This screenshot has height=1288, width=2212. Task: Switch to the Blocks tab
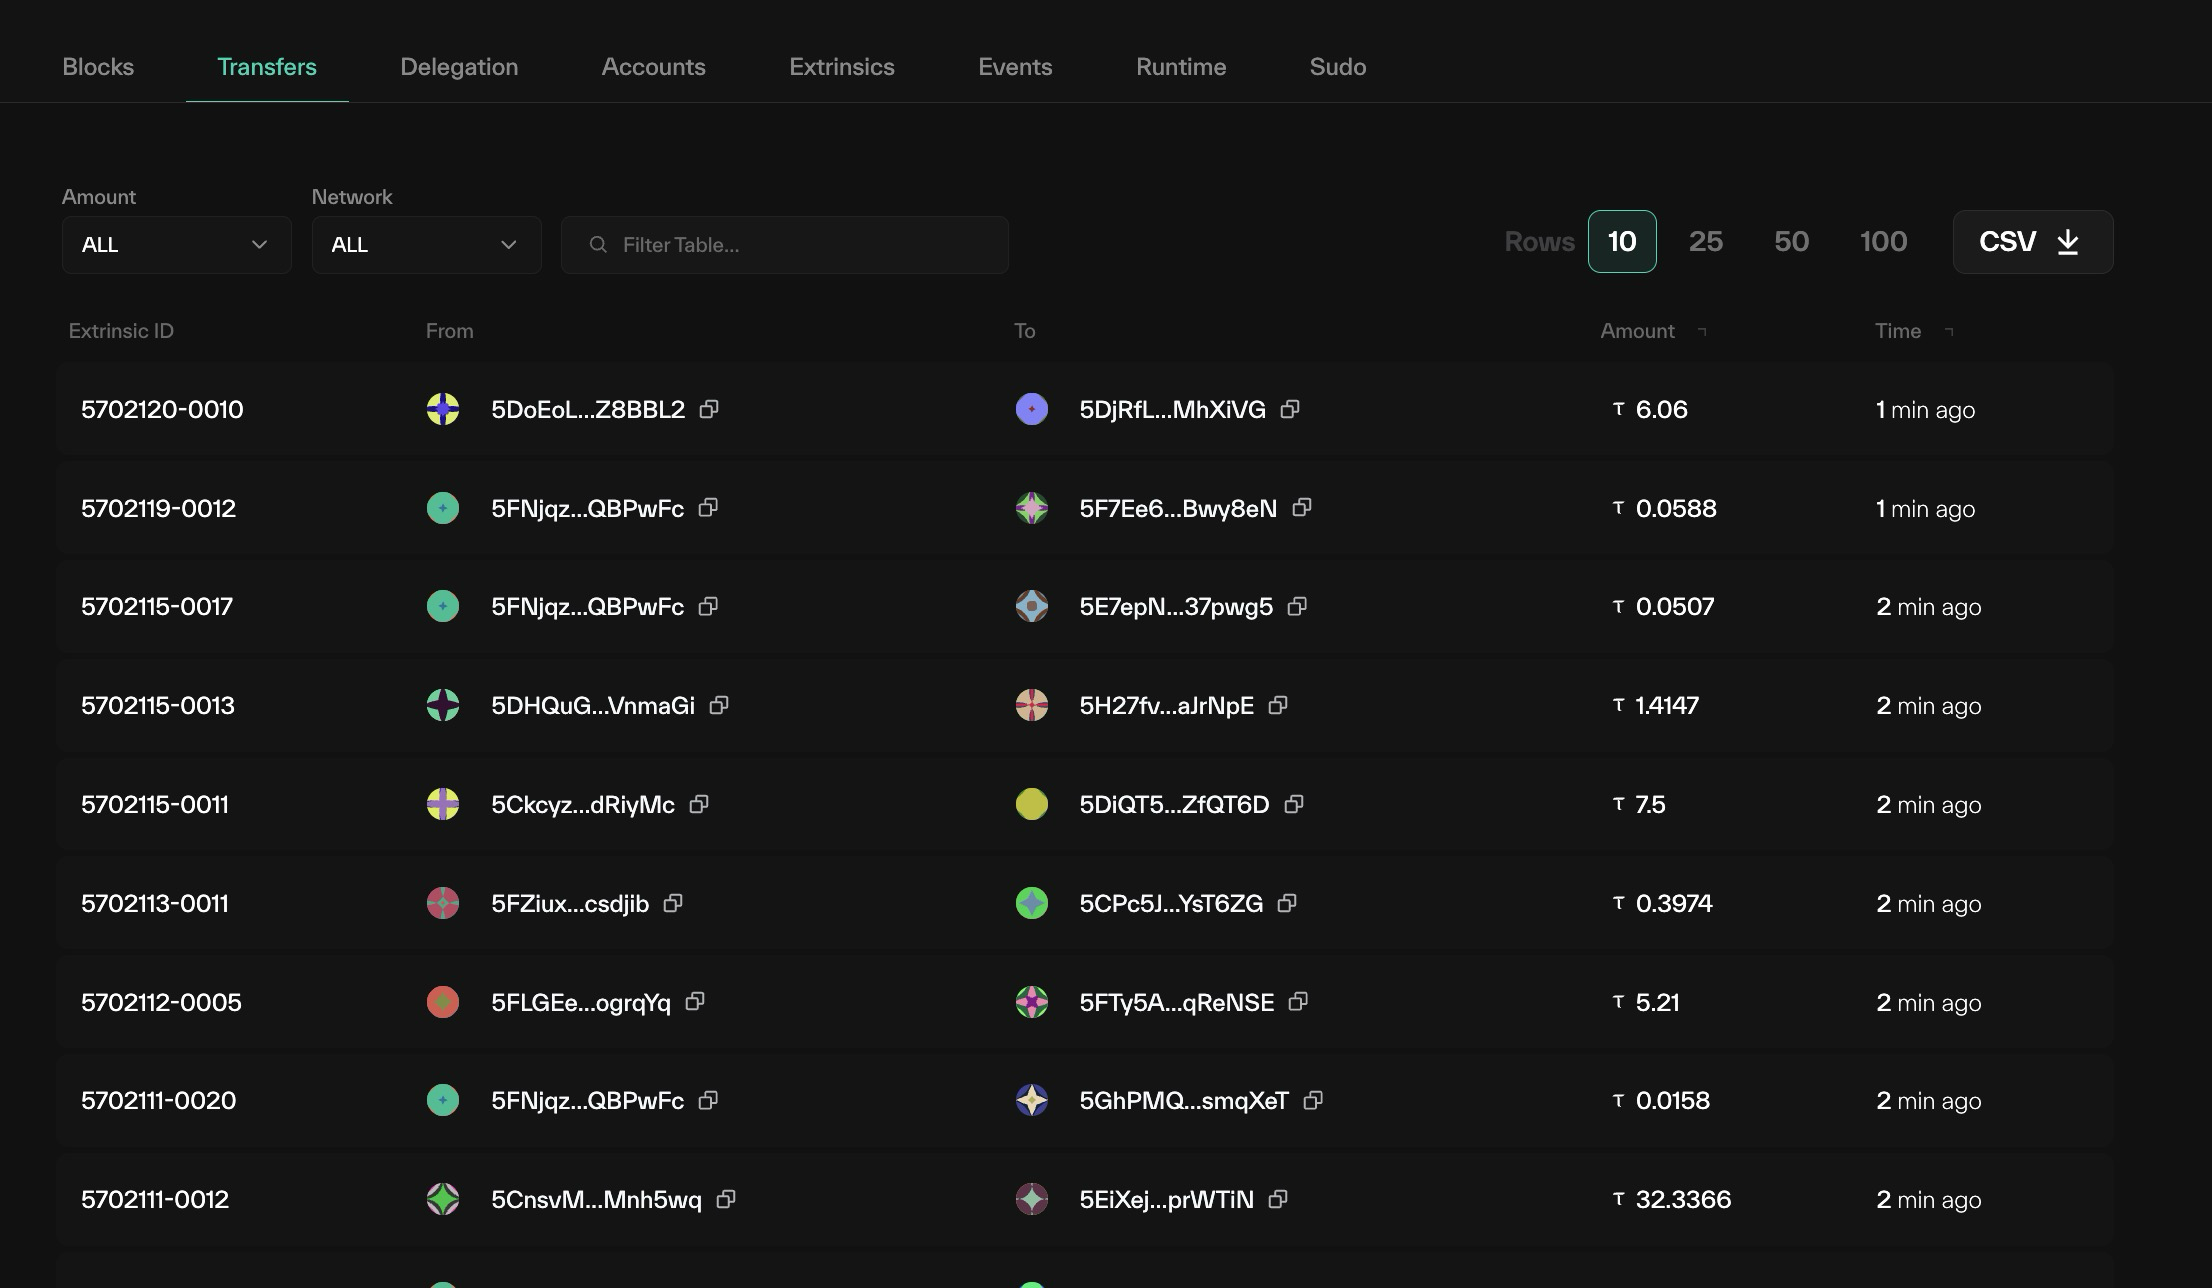point(98,67)
